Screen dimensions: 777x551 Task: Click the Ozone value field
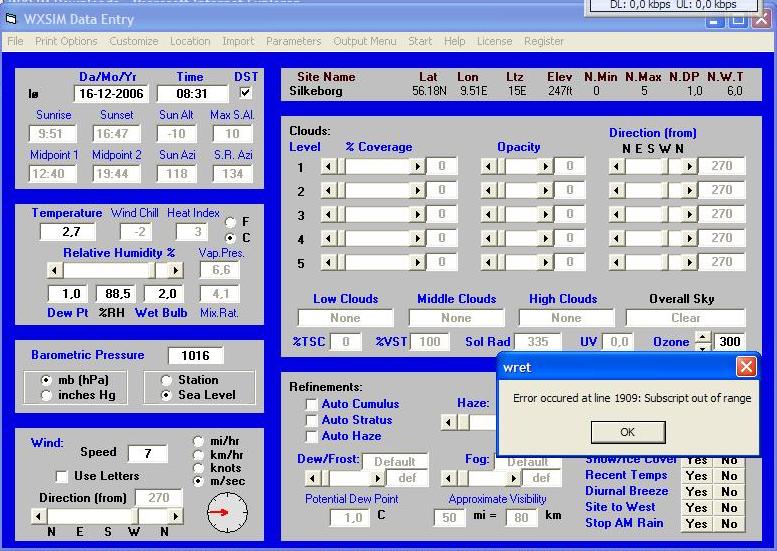click(x=729, y=341)
